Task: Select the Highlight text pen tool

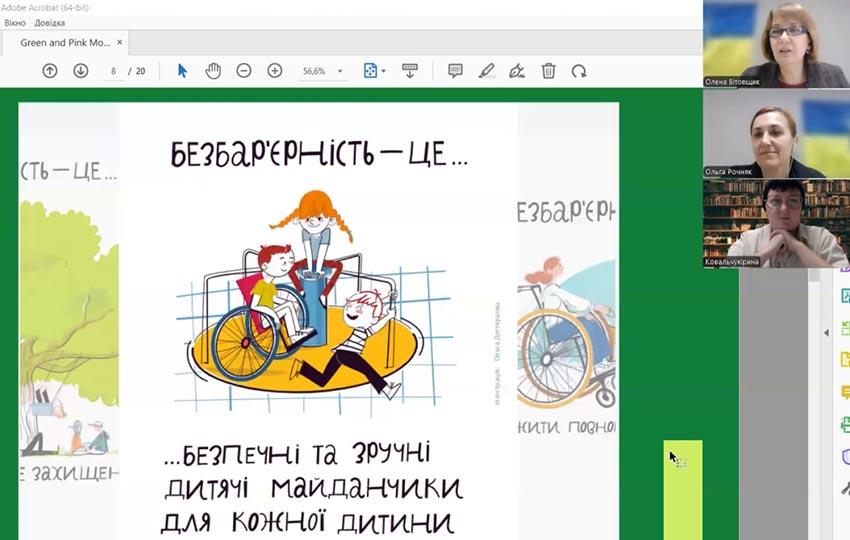Action: pos(486,71)
